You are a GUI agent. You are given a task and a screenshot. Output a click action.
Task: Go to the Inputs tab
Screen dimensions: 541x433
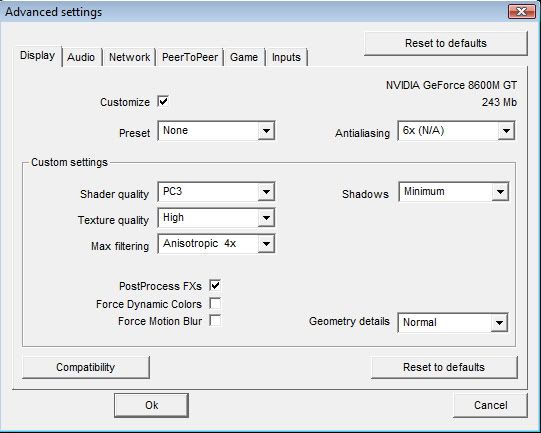tap(286, 57)
